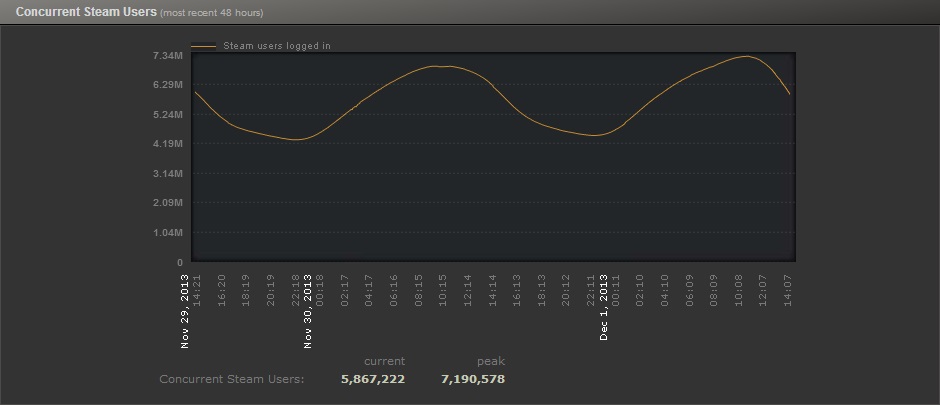Click the 16:13 time label

[x=517, y=291]
